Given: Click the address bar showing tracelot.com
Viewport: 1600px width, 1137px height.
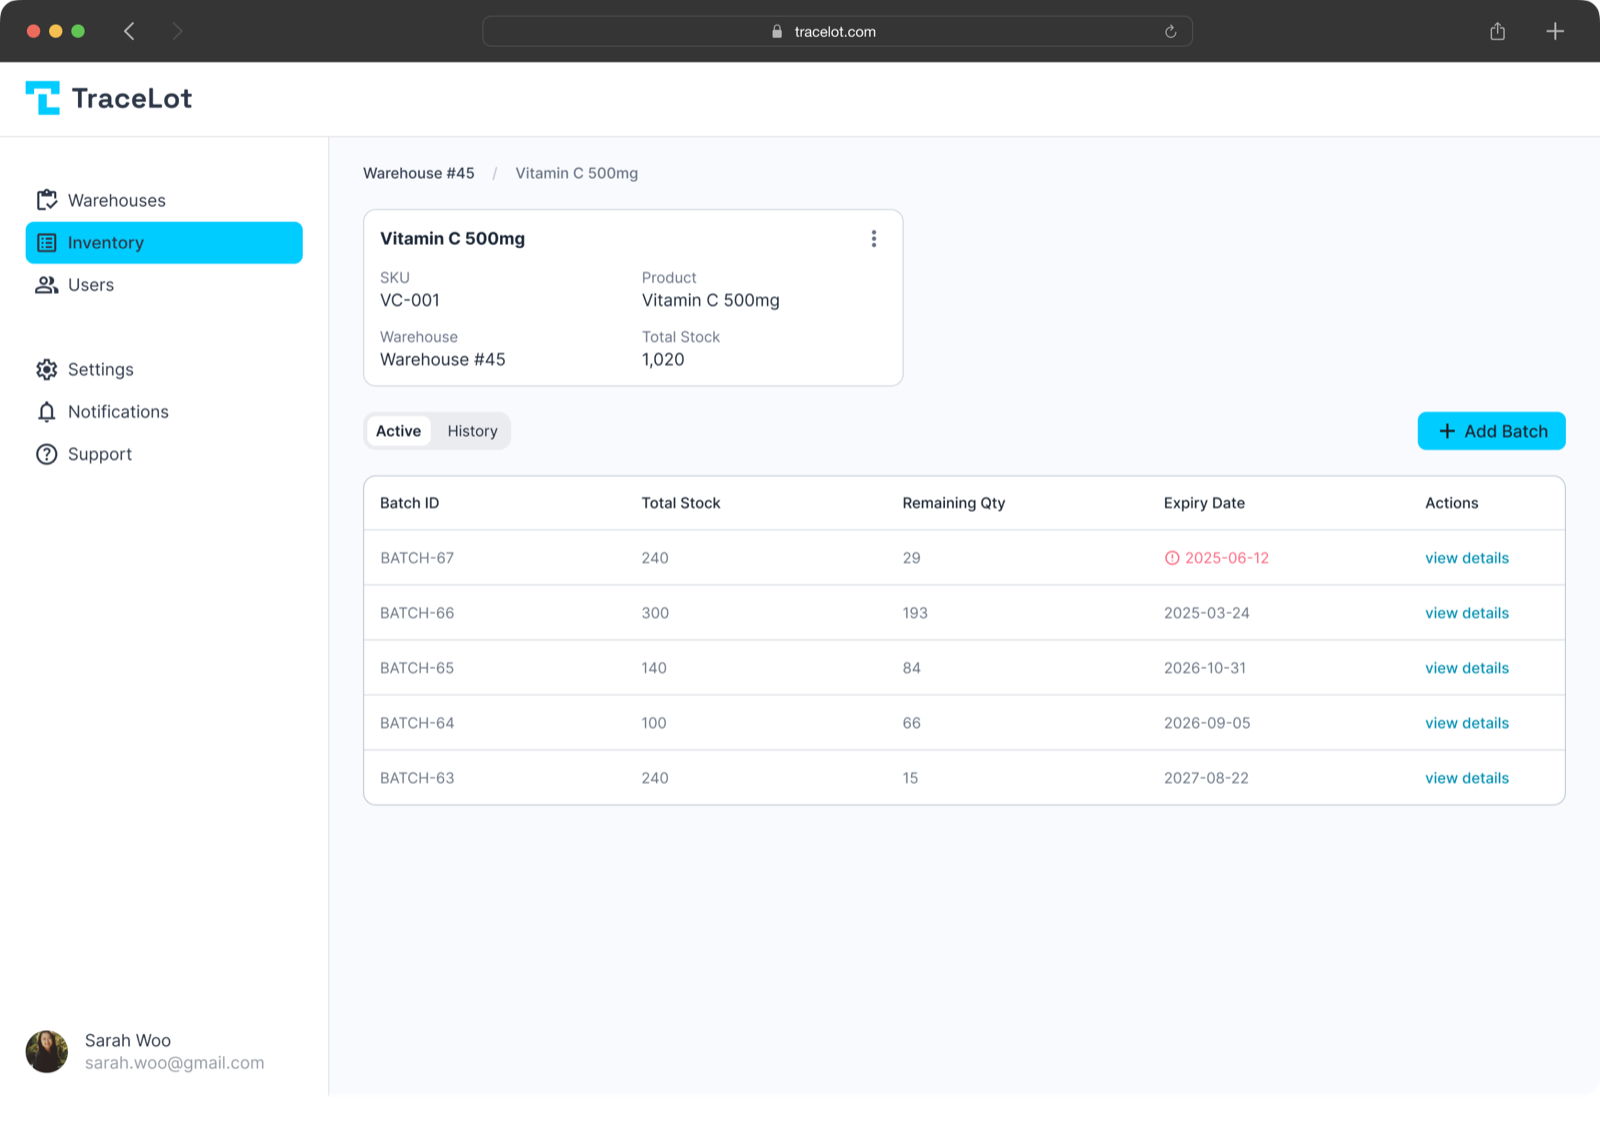Looking at the screenshot, I should (836, 31).
